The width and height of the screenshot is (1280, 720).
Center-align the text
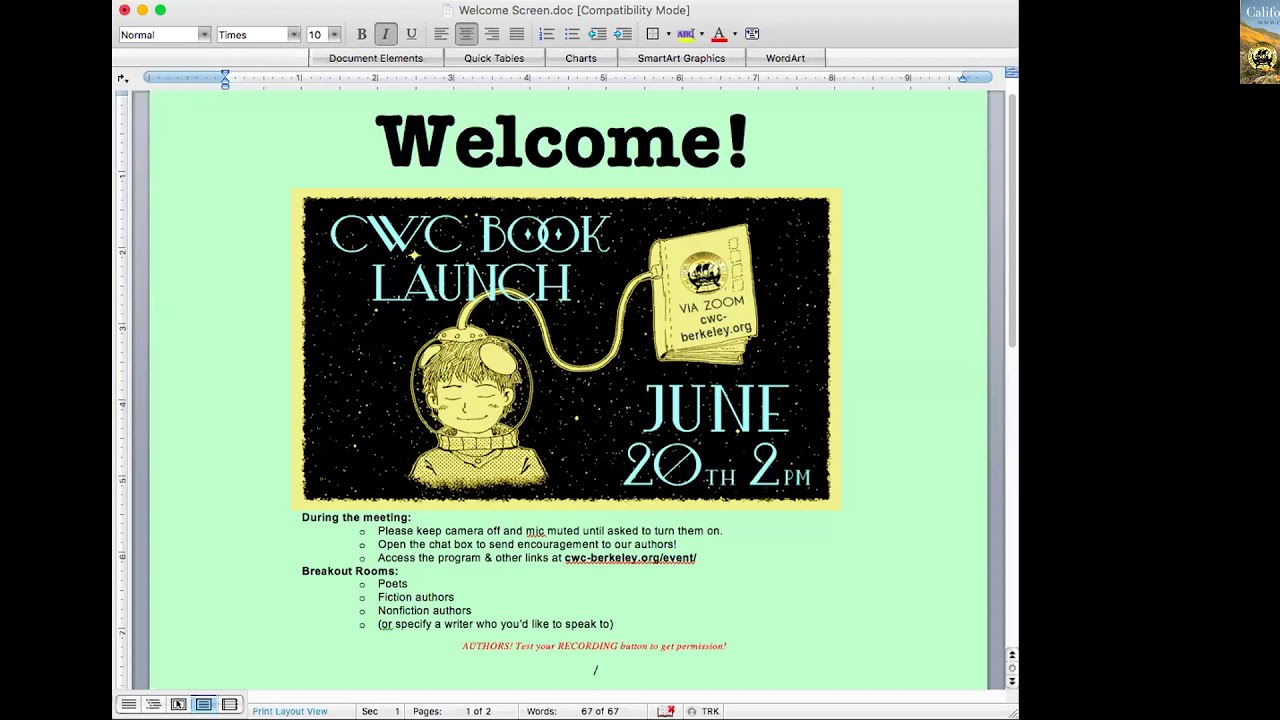click(466, 34)
